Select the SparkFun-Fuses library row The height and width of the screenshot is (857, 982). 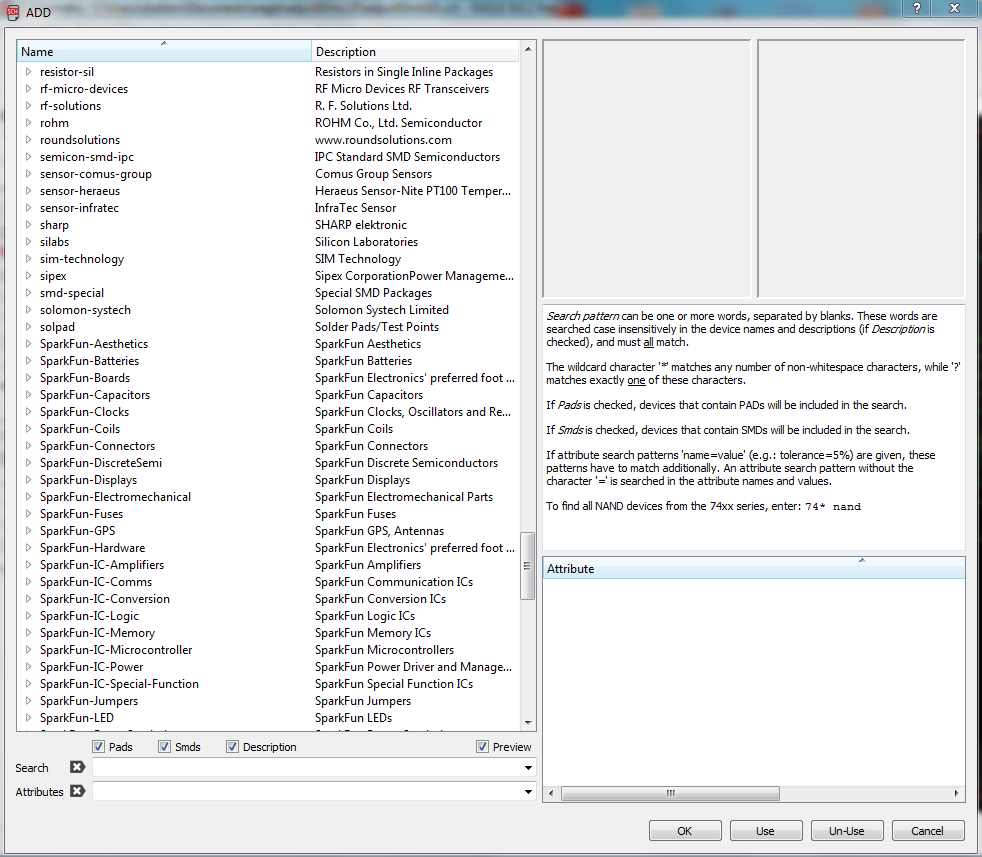(x=268, y=514)
